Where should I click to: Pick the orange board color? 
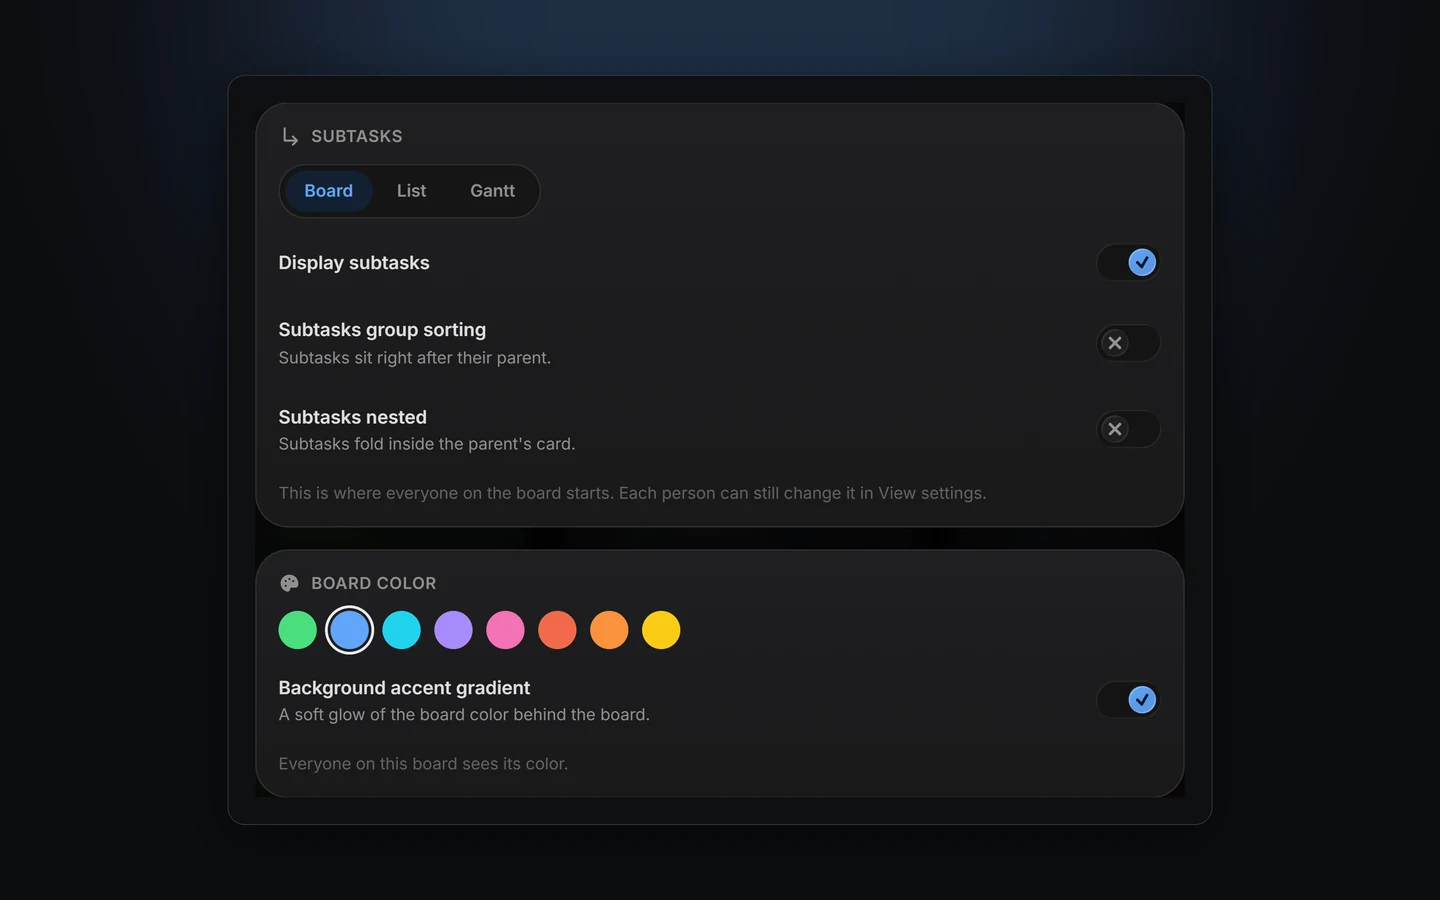click(x=609, y=630)
